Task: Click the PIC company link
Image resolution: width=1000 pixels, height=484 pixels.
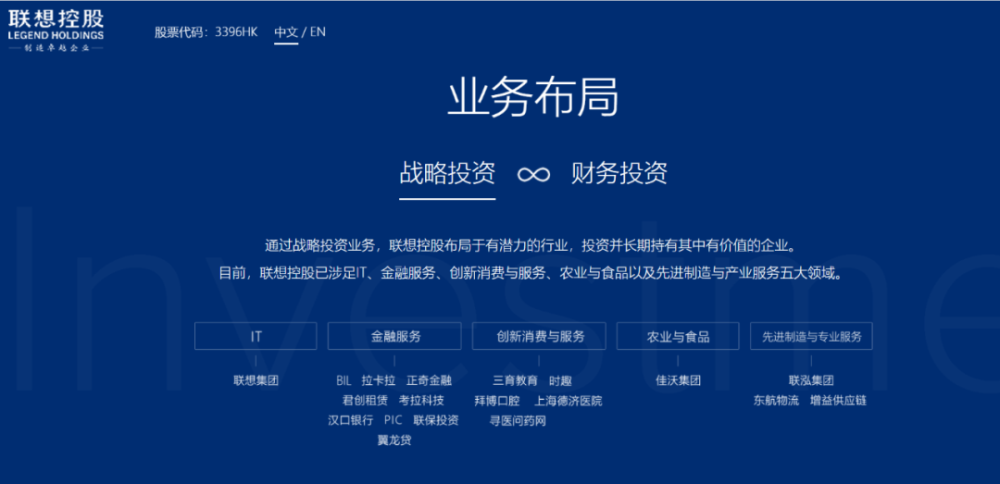Action: coord(393,420)
